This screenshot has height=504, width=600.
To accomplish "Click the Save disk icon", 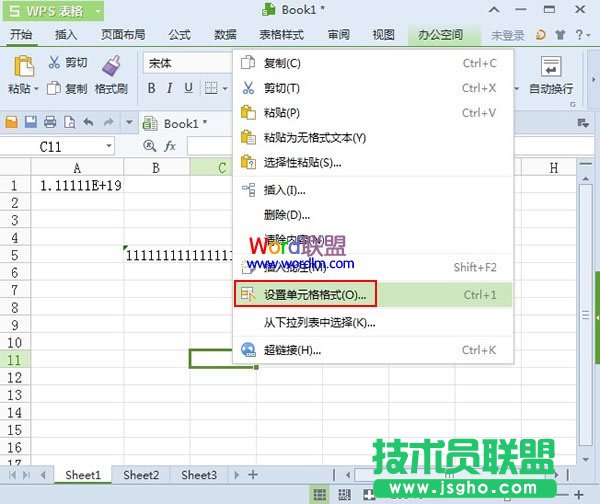I will pyautogui.click(x=31, y=122).
